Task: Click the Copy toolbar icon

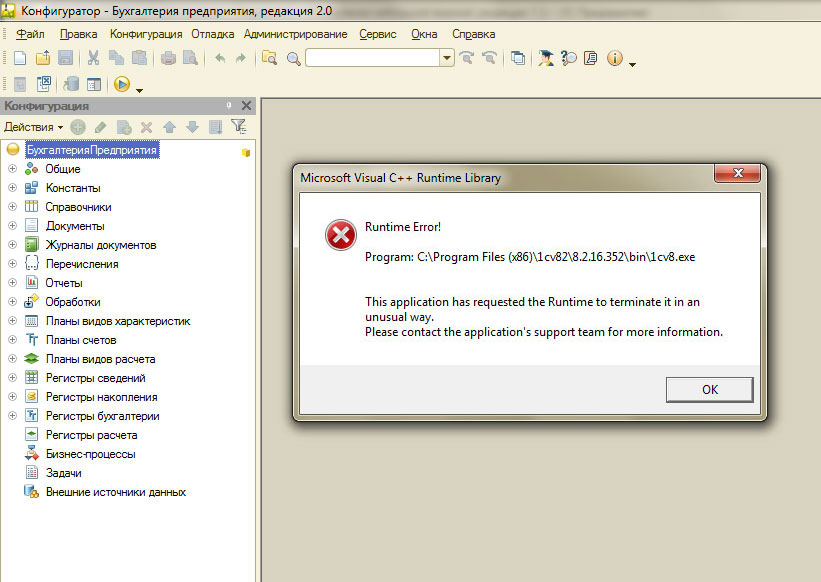Action: coord(116,58)
